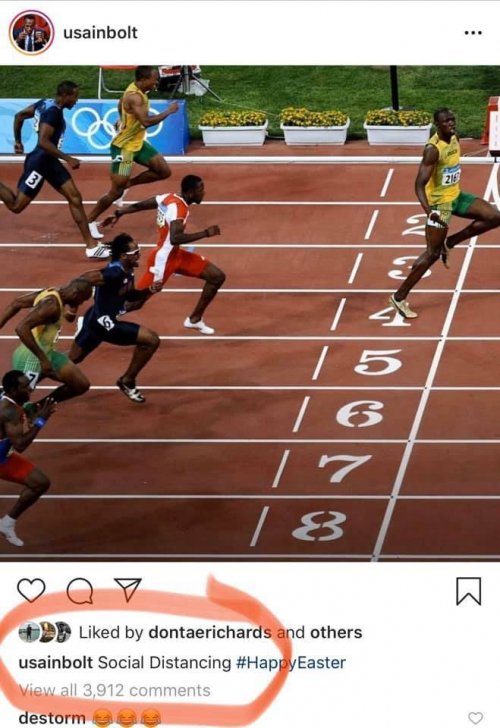Like destorm's comment with small heart
Viewport: 500px width, 728px height.
475,717
